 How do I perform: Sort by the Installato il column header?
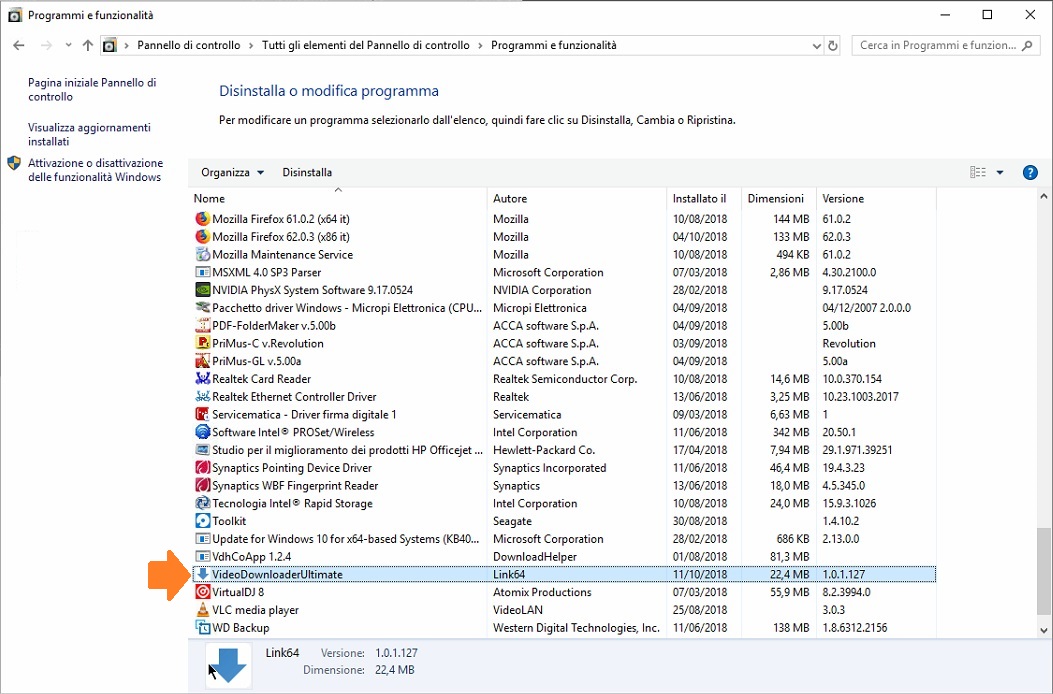(704, 198)
